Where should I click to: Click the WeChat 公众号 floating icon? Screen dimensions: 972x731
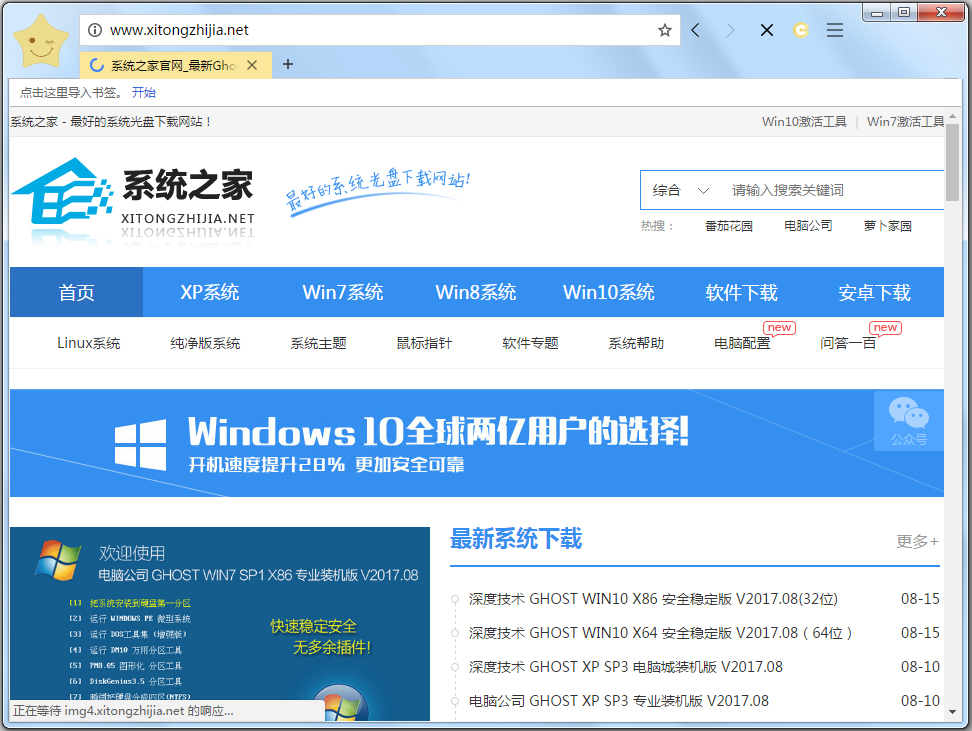(x=909, y=421)
